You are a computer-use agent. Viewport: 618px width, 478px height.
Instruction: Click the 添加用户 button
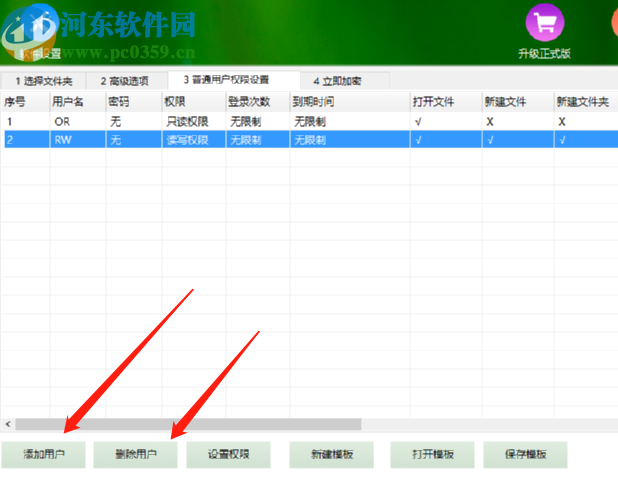[44, 454]
